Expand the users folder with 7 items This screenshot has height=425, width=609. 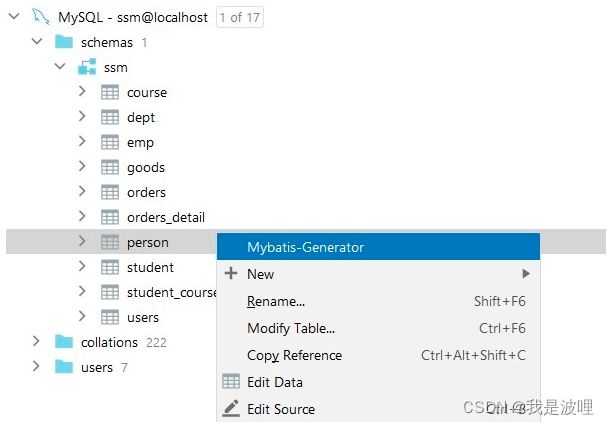point(36,366)
